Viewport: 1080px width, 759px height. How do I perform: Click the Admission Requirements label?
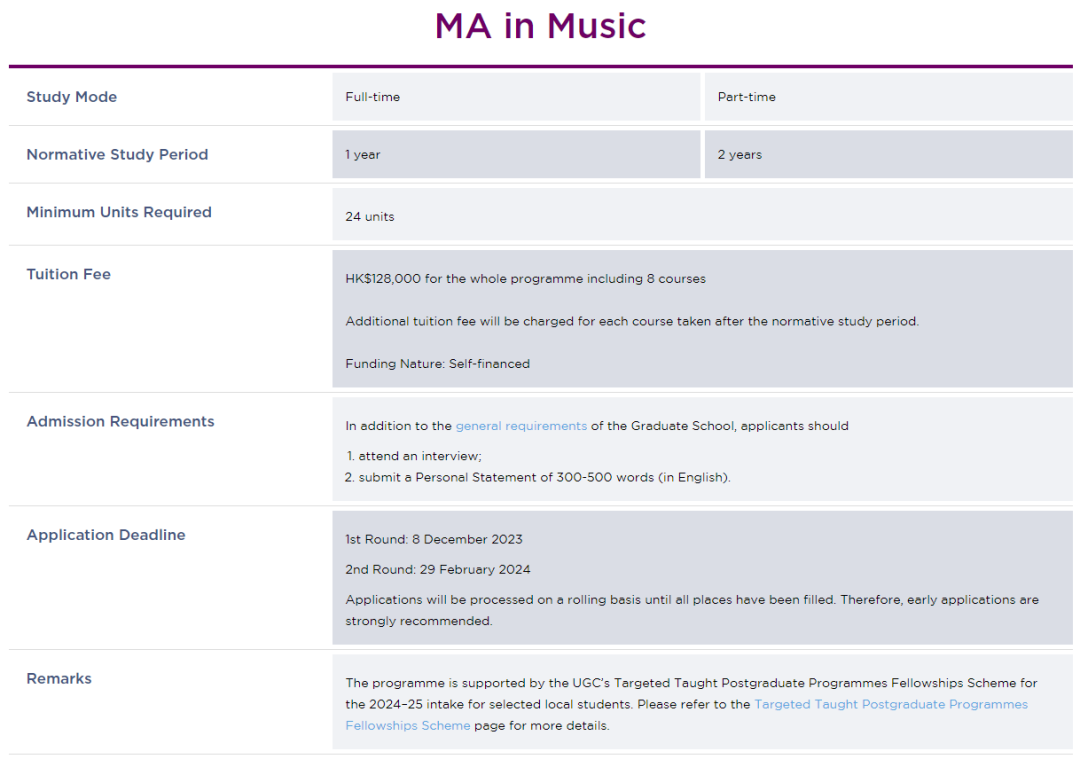[x=121, y=422]
